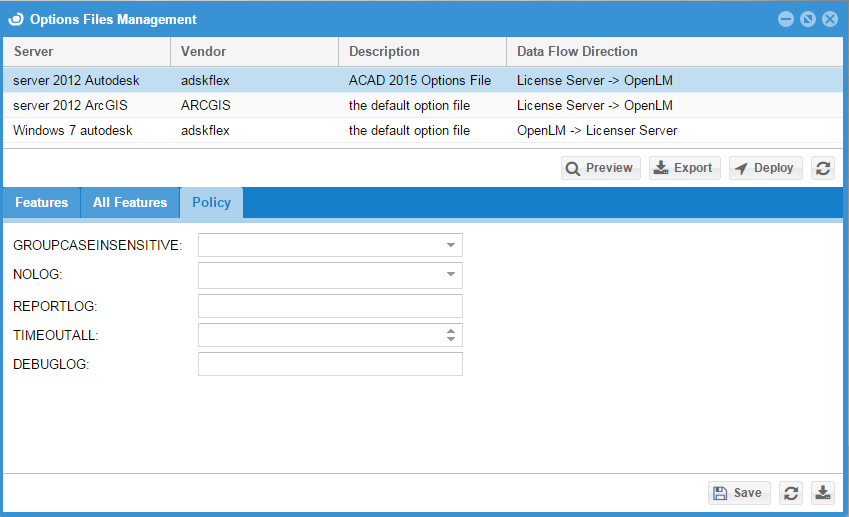Expand the GROUPCASEINSENSITIVE dropdown
This screenshot has width=849, height=517.
[450, 245]
